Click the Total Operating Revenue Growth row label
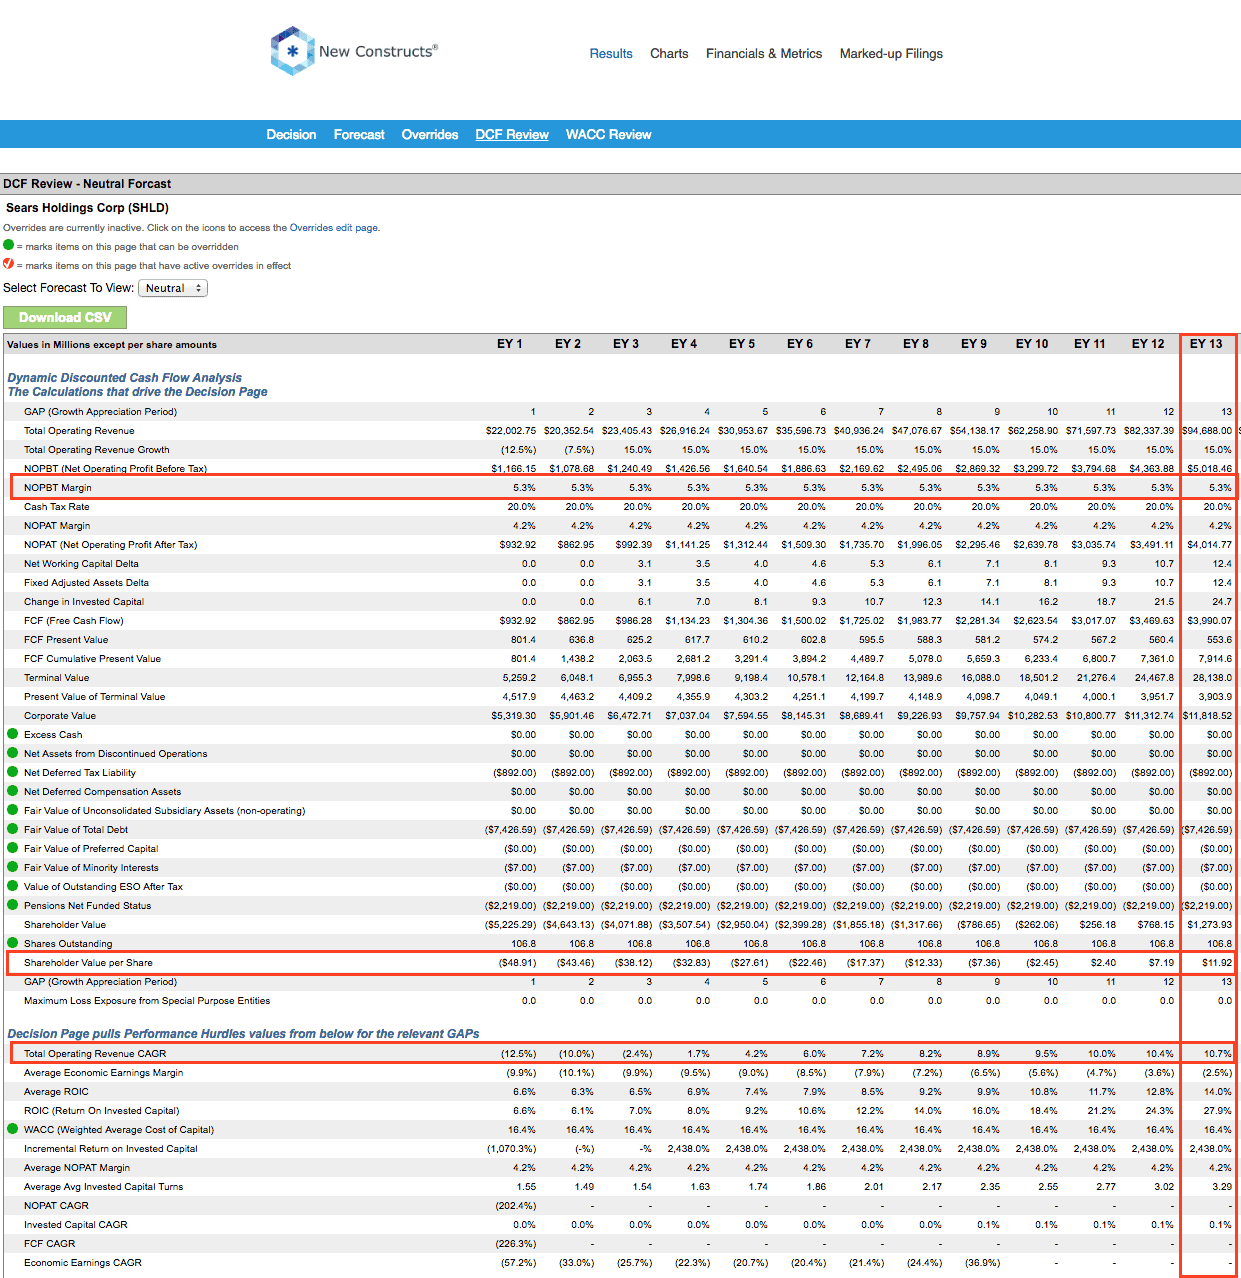This screenshot has width=1241, height=1278. click(97, 450)
